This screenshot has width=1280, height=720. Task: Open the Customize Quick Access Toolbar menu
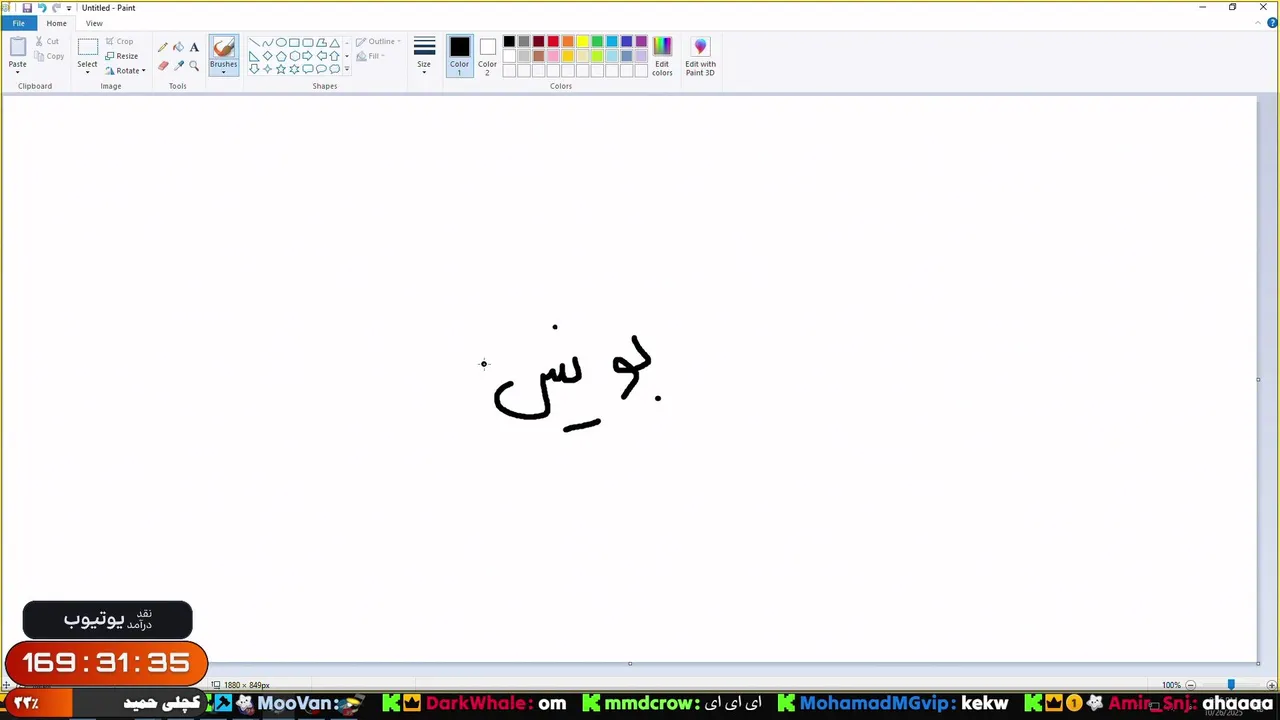pyautogui.click(x=69, y=8)
